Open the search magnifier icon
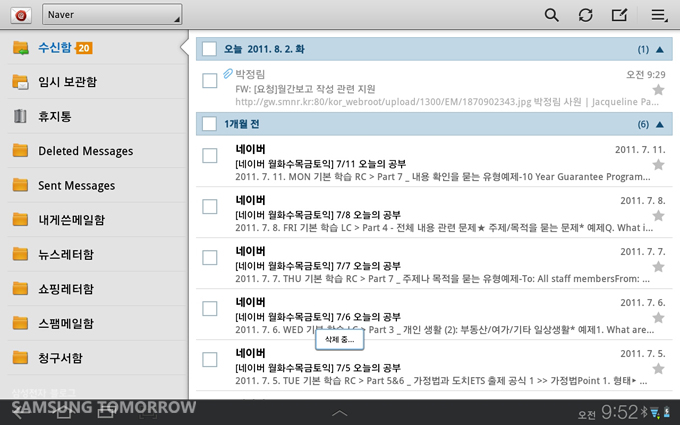This screenshot has height=425, width=680. click(x=551, y=15)
